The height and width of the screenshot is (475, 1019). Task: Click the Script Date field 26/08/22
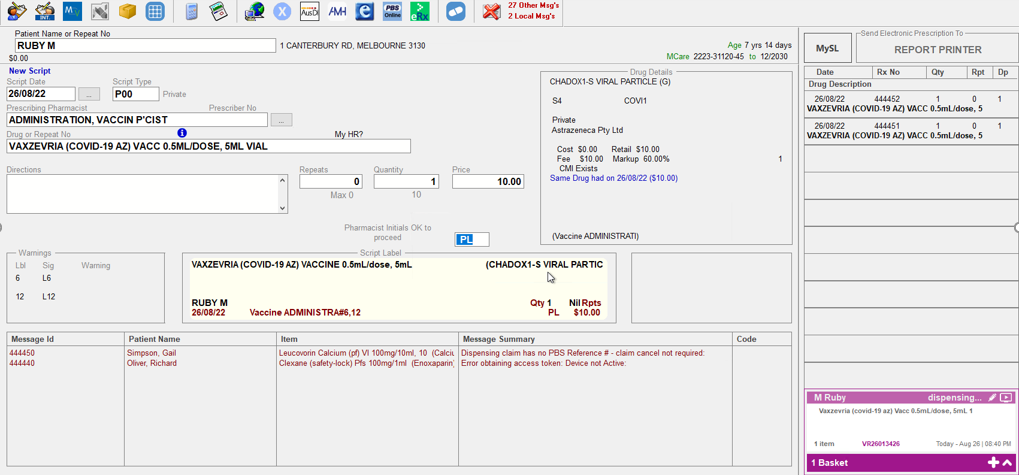coord(41,94)
